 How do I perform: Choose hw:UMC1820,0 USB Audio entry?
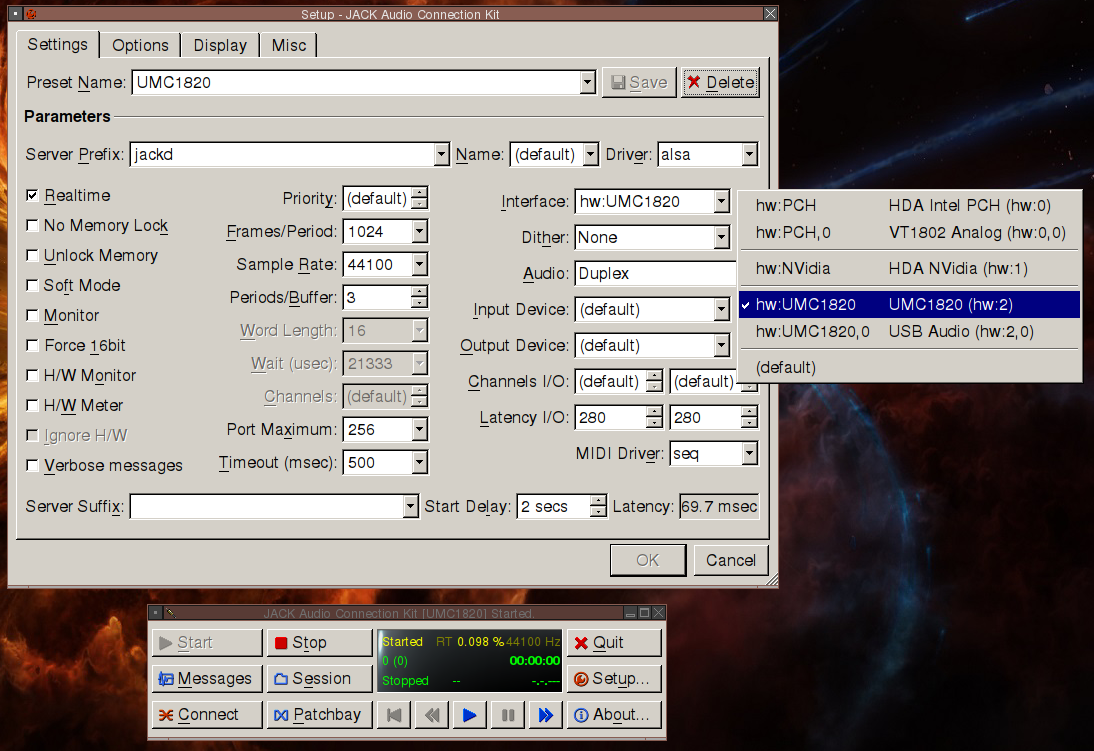point(909,332)
